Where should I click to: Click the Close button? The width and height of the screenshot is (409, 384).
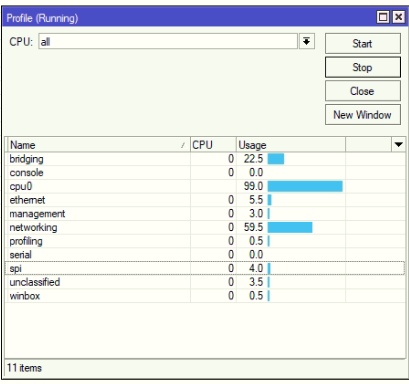coord(363,91)
